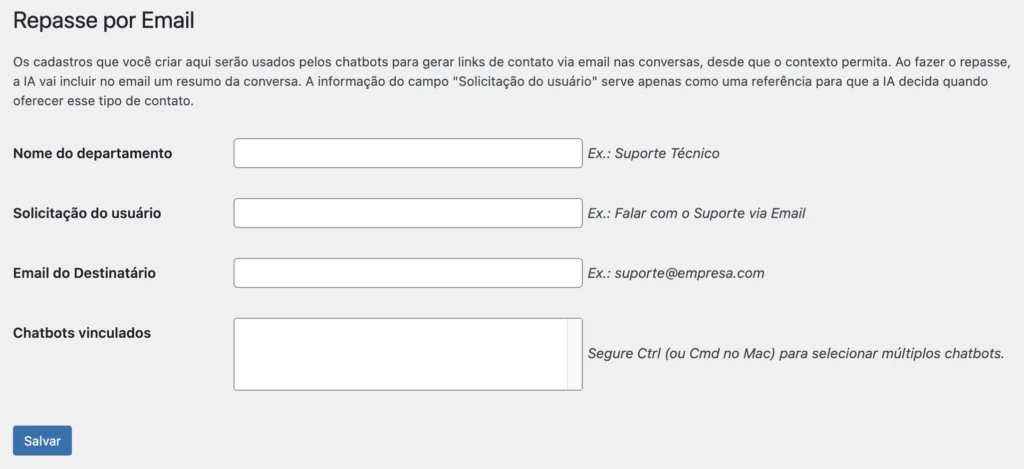Click the scrollbar of the chatbots list
Image resolution: width=1024 pixels, height=469 pixels.
(574, 354)
